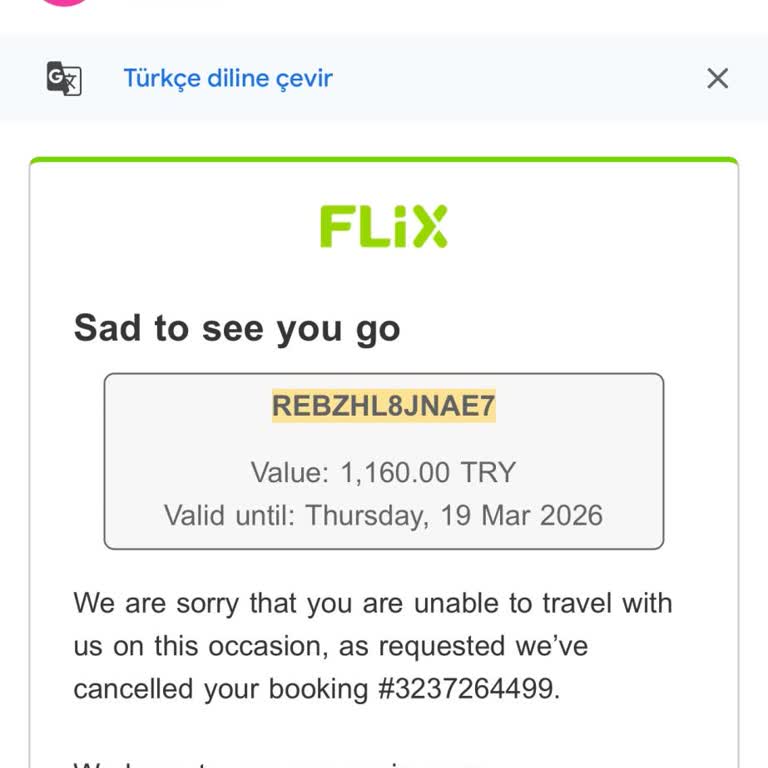Tap the "Türkçe diline çevir" link
Screen dimensions: 768x768
coord(227,78)
